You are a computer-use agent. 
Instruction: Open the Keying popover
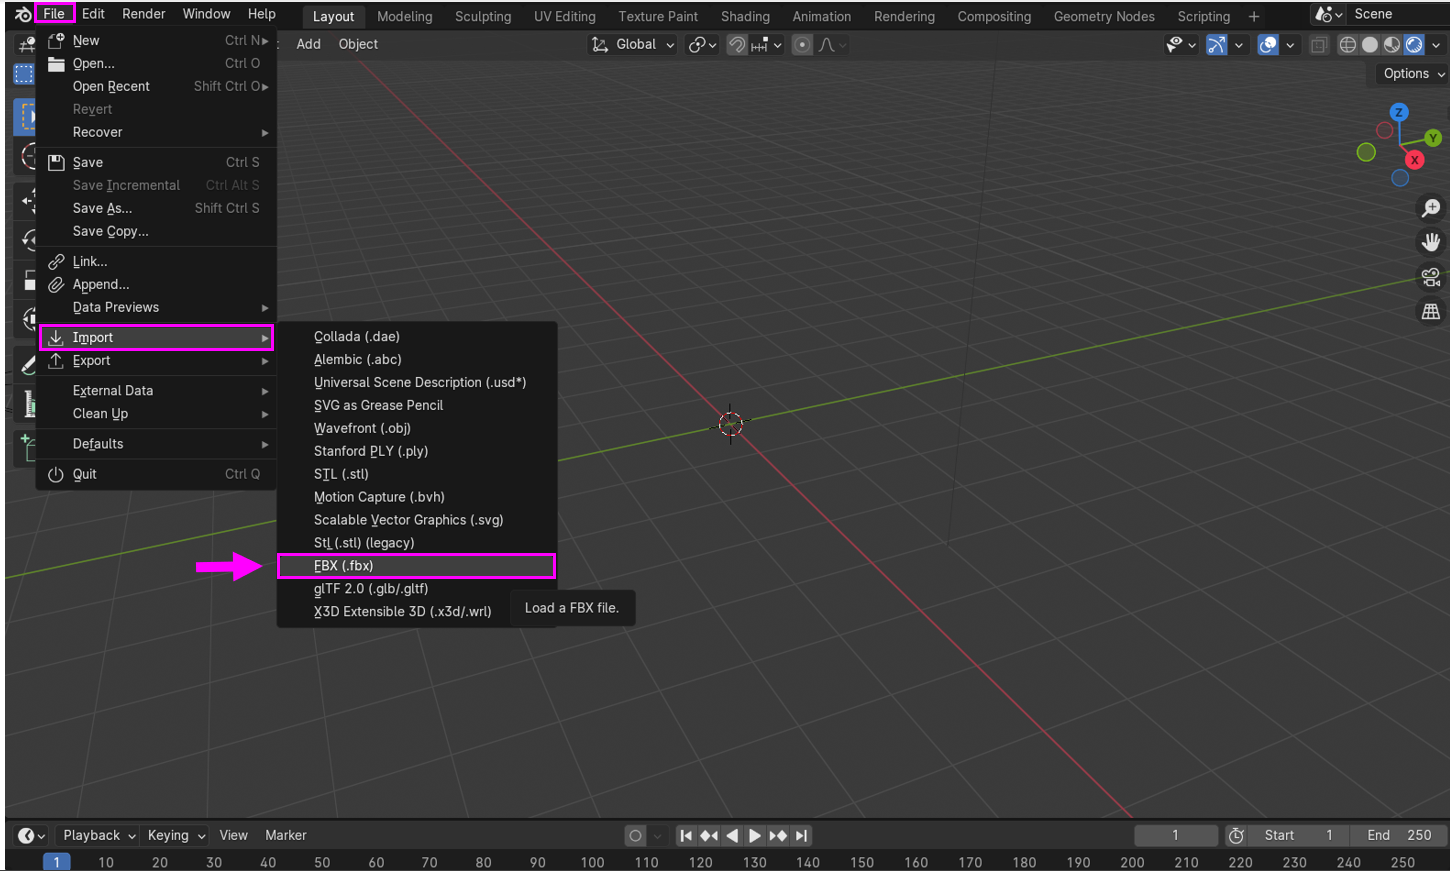coord(176,836)
